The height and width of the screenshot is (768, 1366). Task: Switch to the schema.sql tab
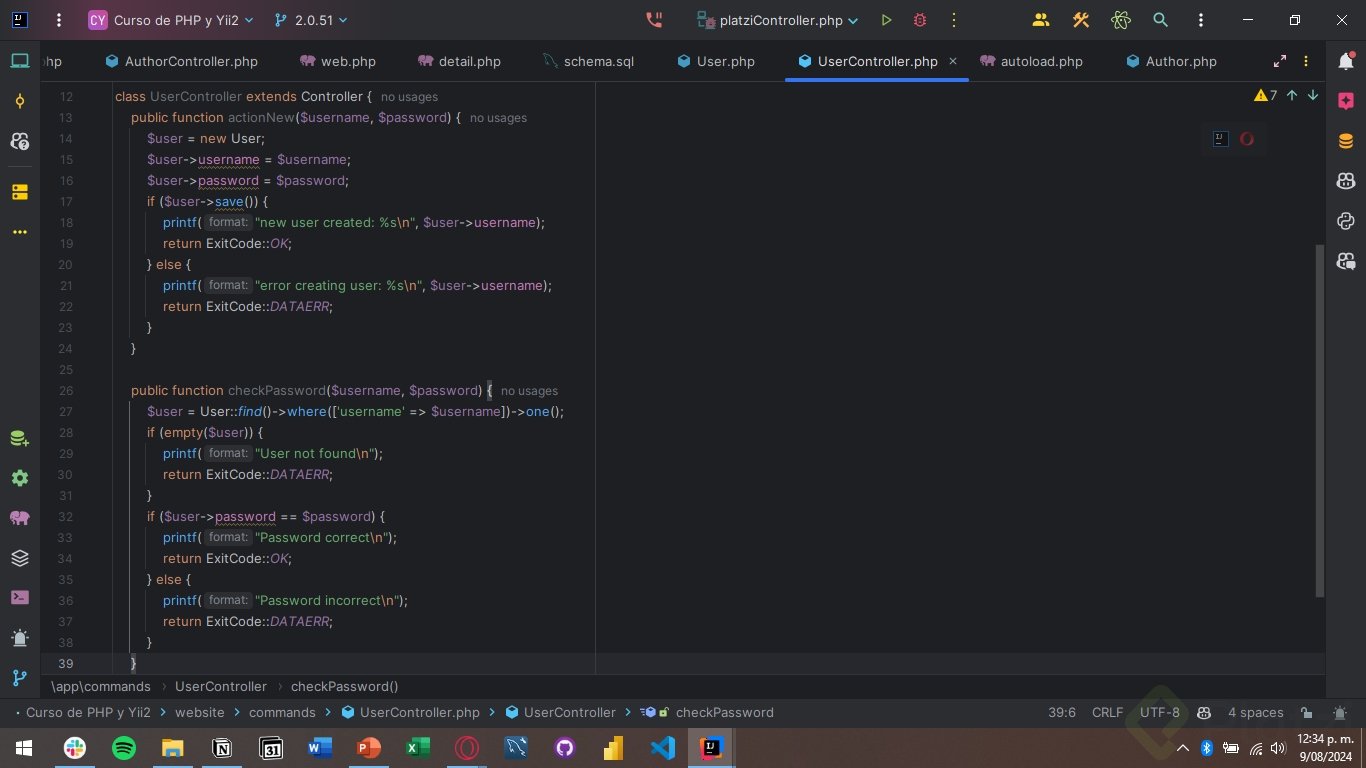(598, 61)
